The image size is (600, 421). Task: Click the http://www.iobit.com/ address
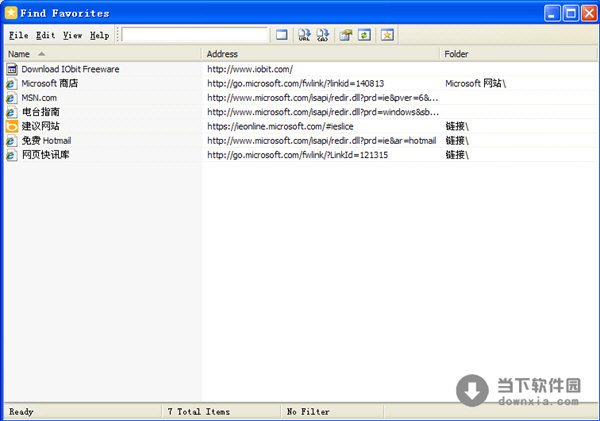click(250, 69)
